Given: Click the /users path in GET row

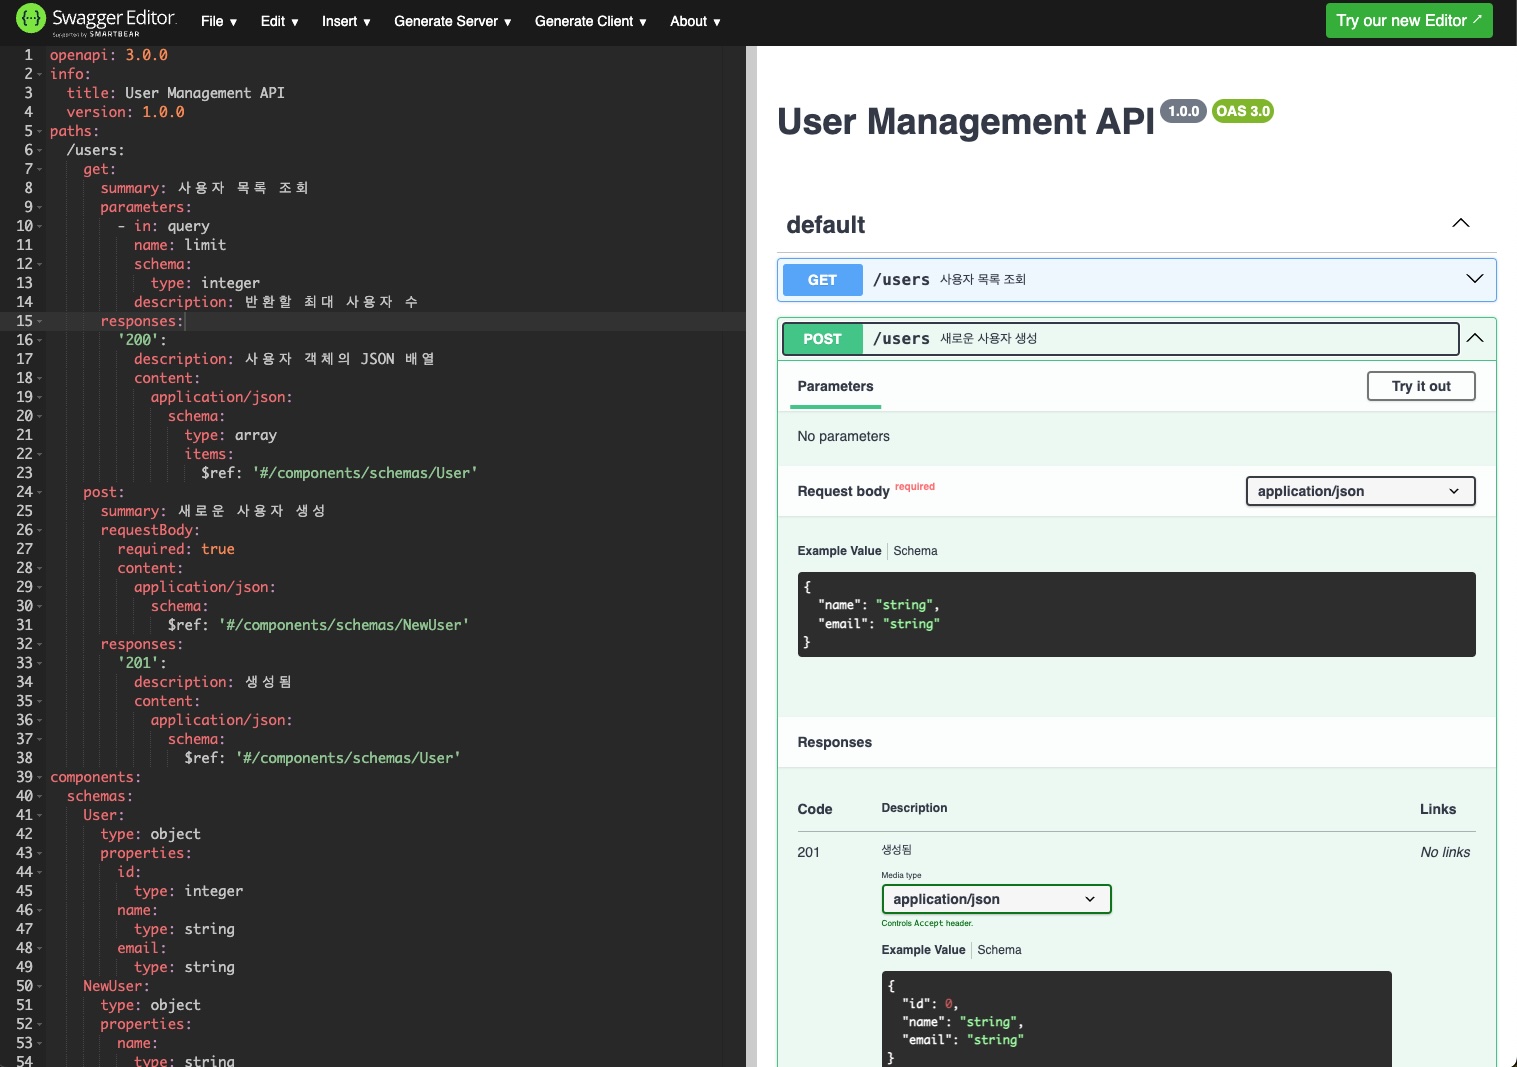Looking at the screenshot, I should click(x=901, y=280).
